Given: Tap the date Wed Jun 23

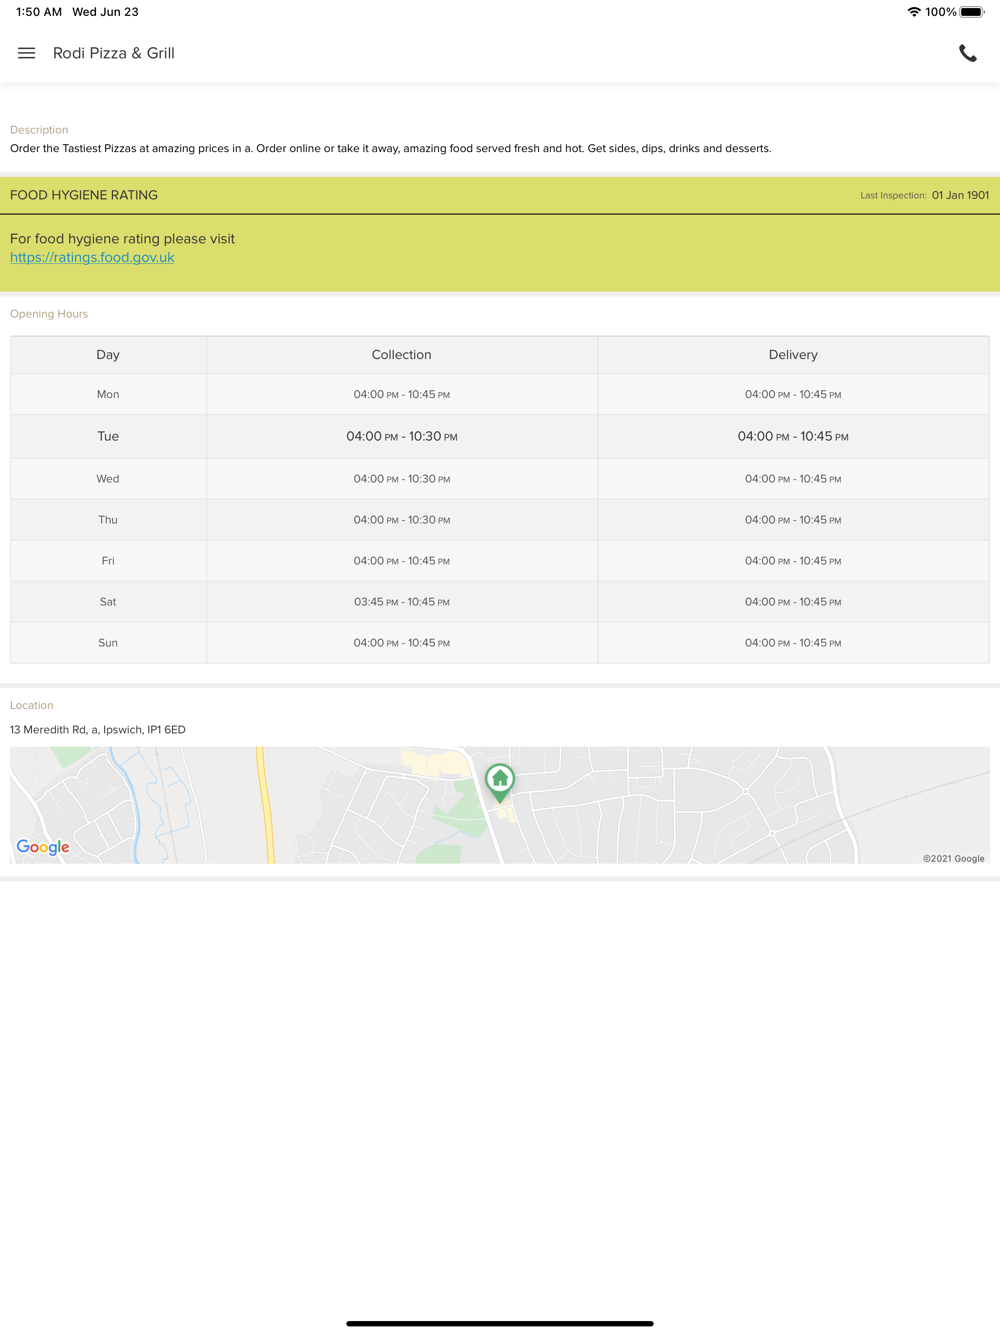Looking at the screenshot, I should [105, 12].
